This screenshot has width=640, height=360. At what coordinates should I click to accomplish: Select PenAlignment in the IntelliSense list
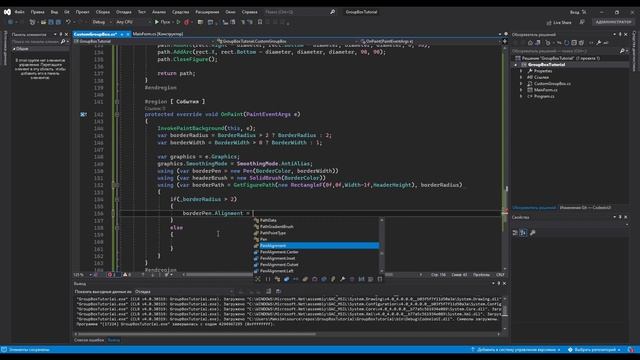[319, 246]
